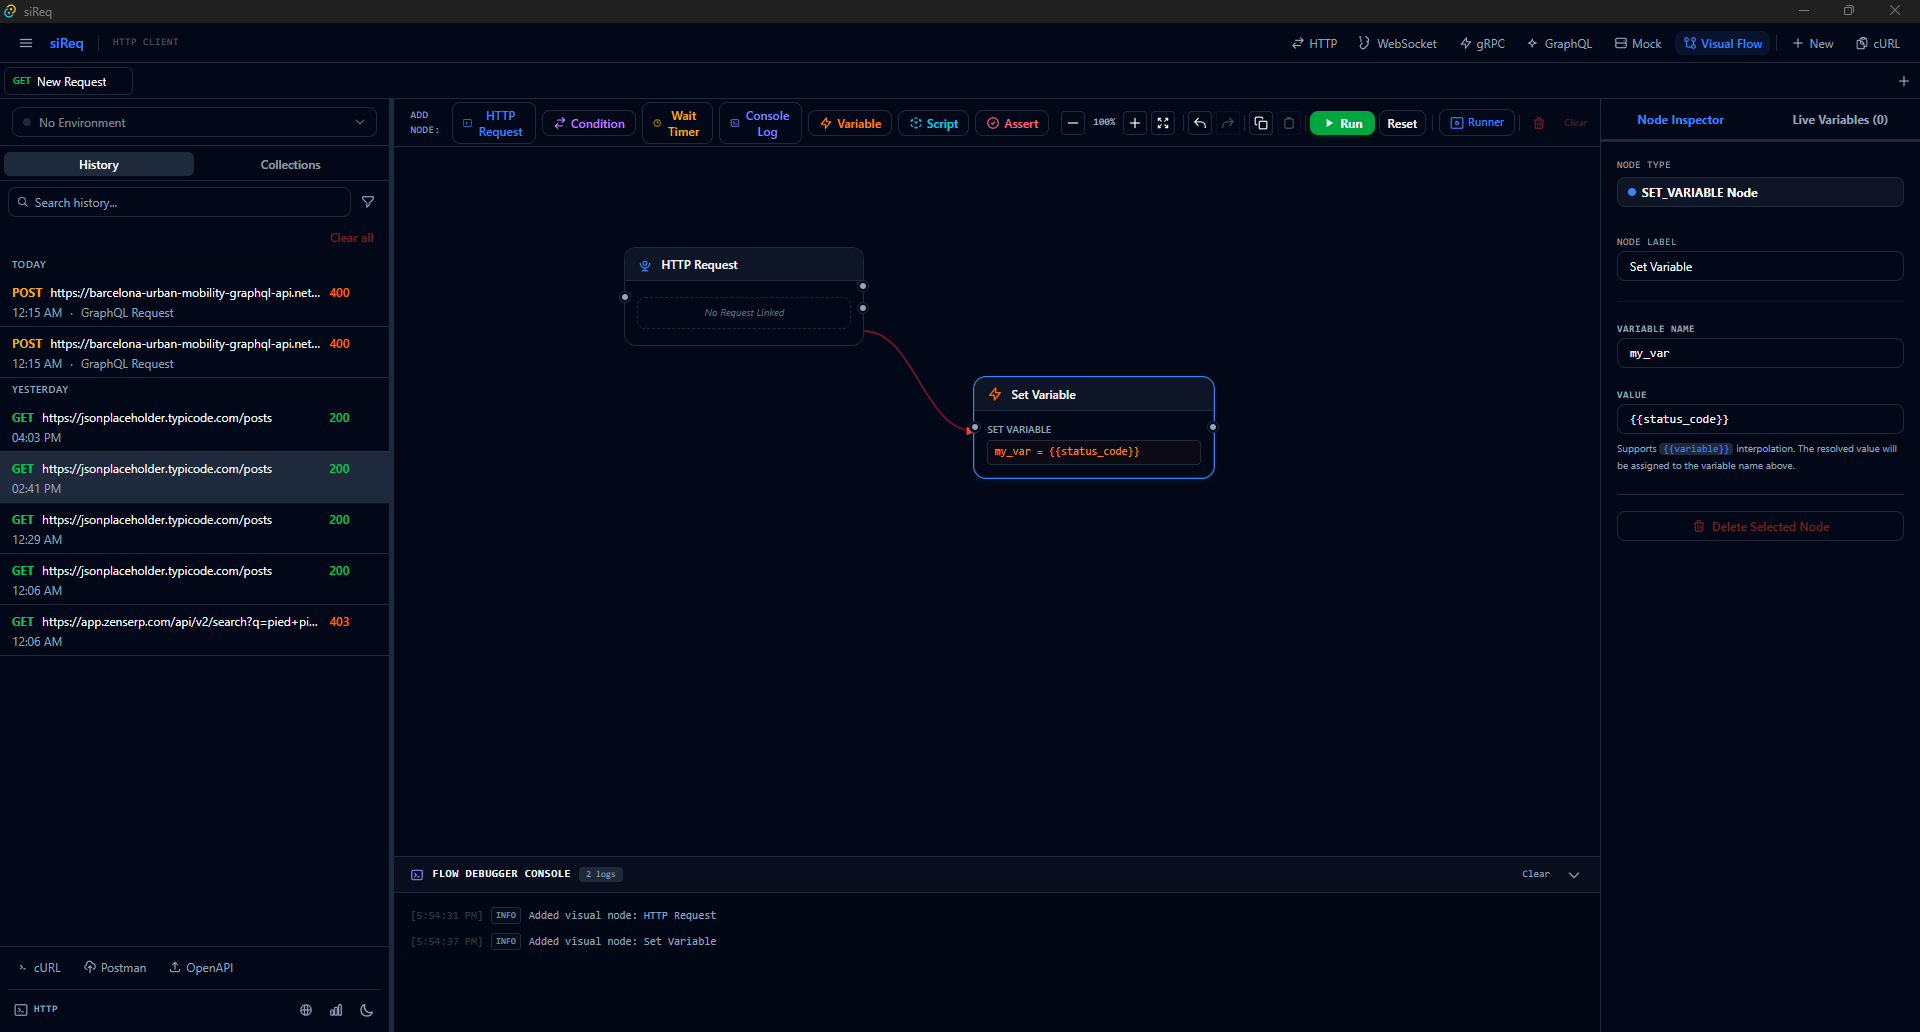The height and width of the screenshot is (1032, 1920).
Task: Click the Search history field
Action: (180, 202)
